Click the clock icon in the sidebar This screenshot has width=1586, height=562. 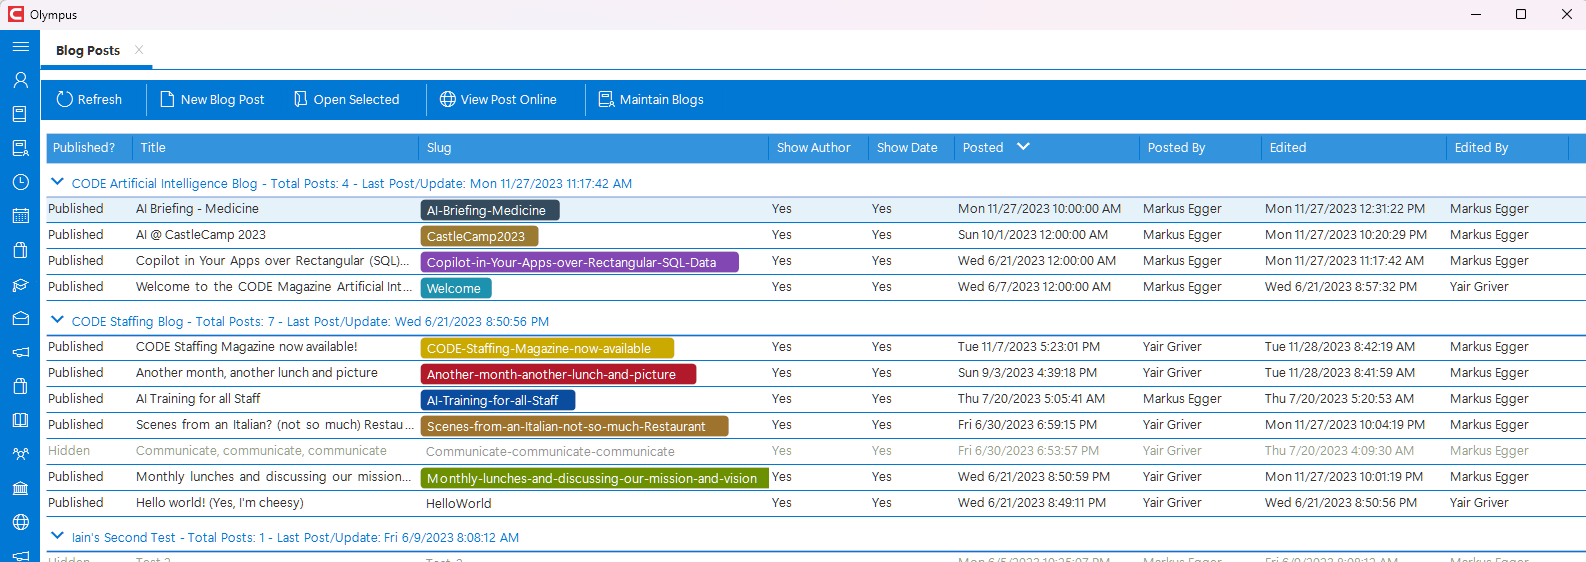20,182
